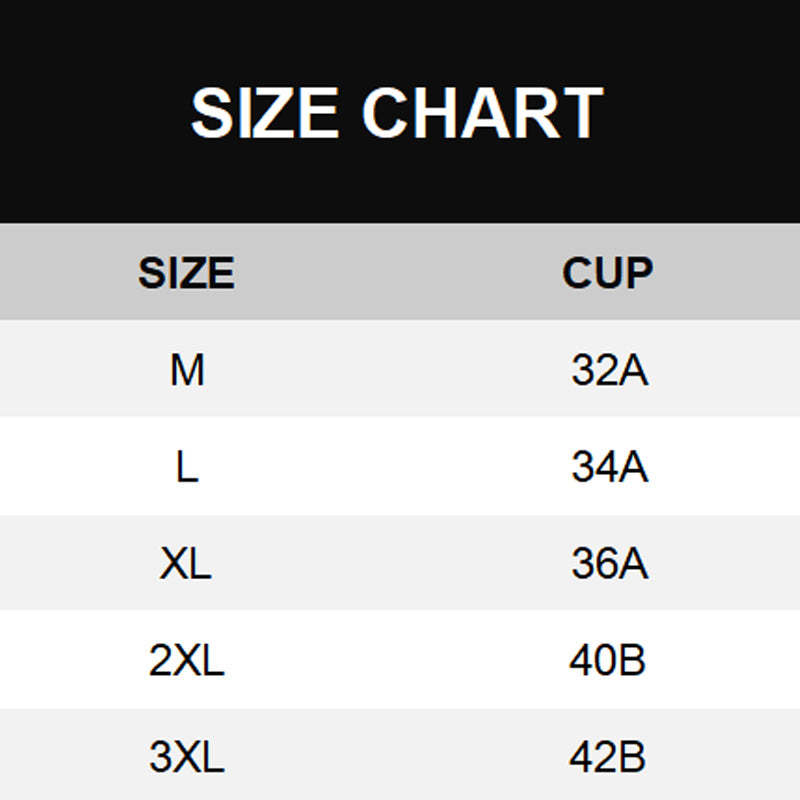Select the 34A cup value
Screen dimensions: 800x800
coord(609,467)
